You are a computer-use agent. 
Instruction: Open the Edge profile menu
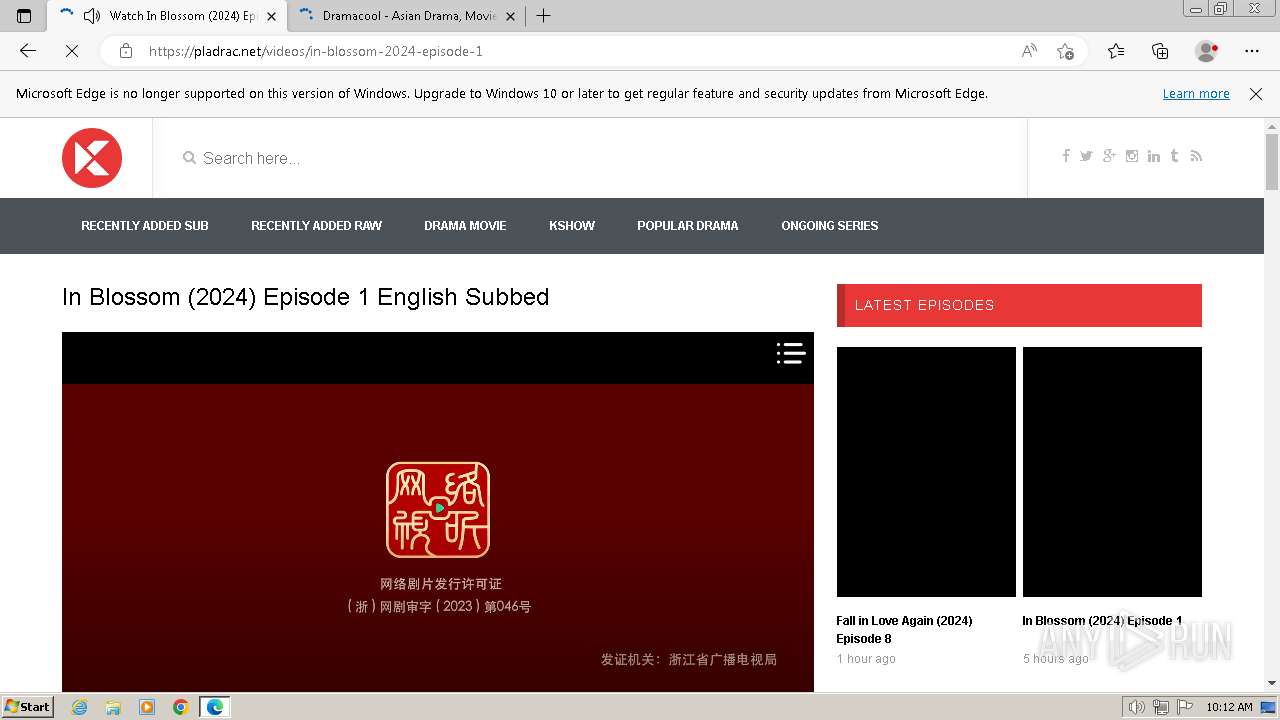click(x=1207, y=51)
